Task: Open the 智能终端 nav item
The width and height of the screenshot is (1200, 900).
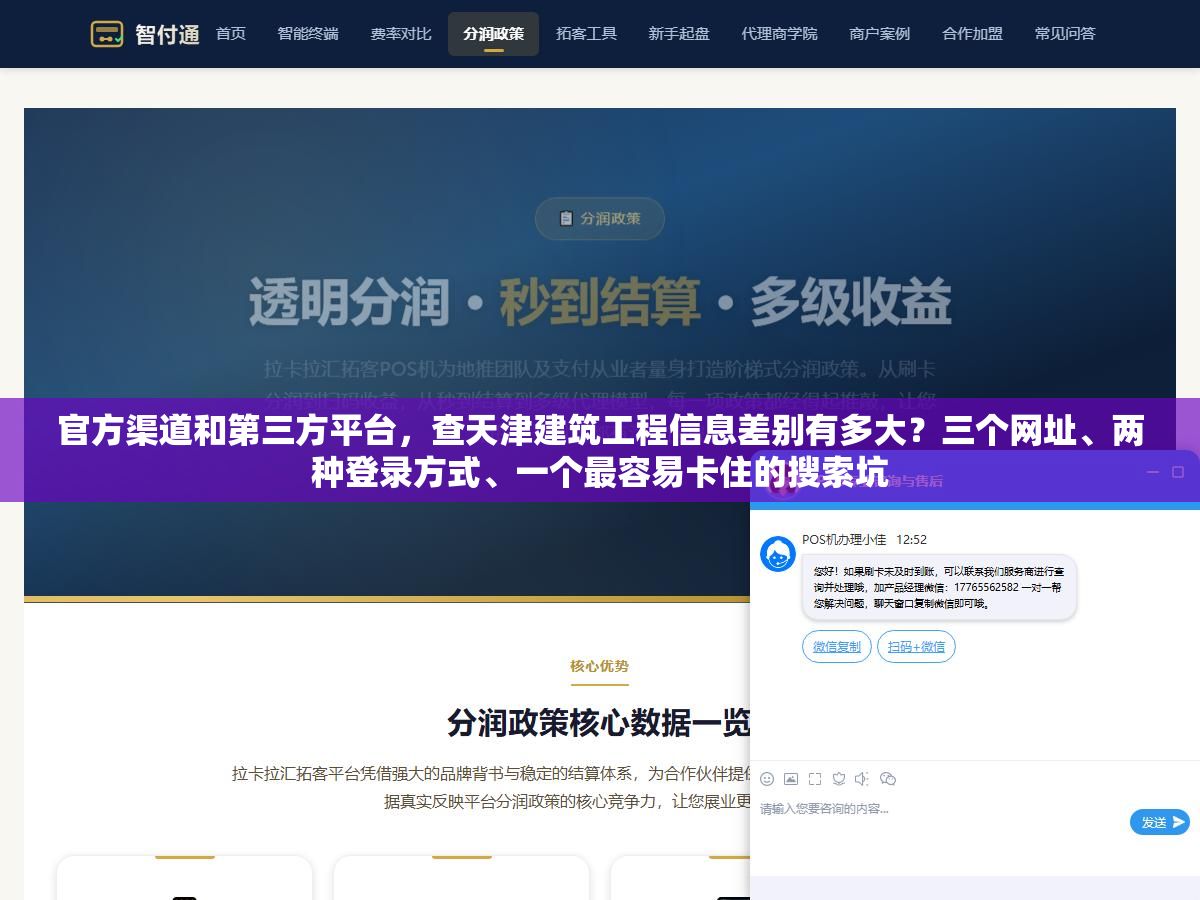Action: [x=308, y=34]
